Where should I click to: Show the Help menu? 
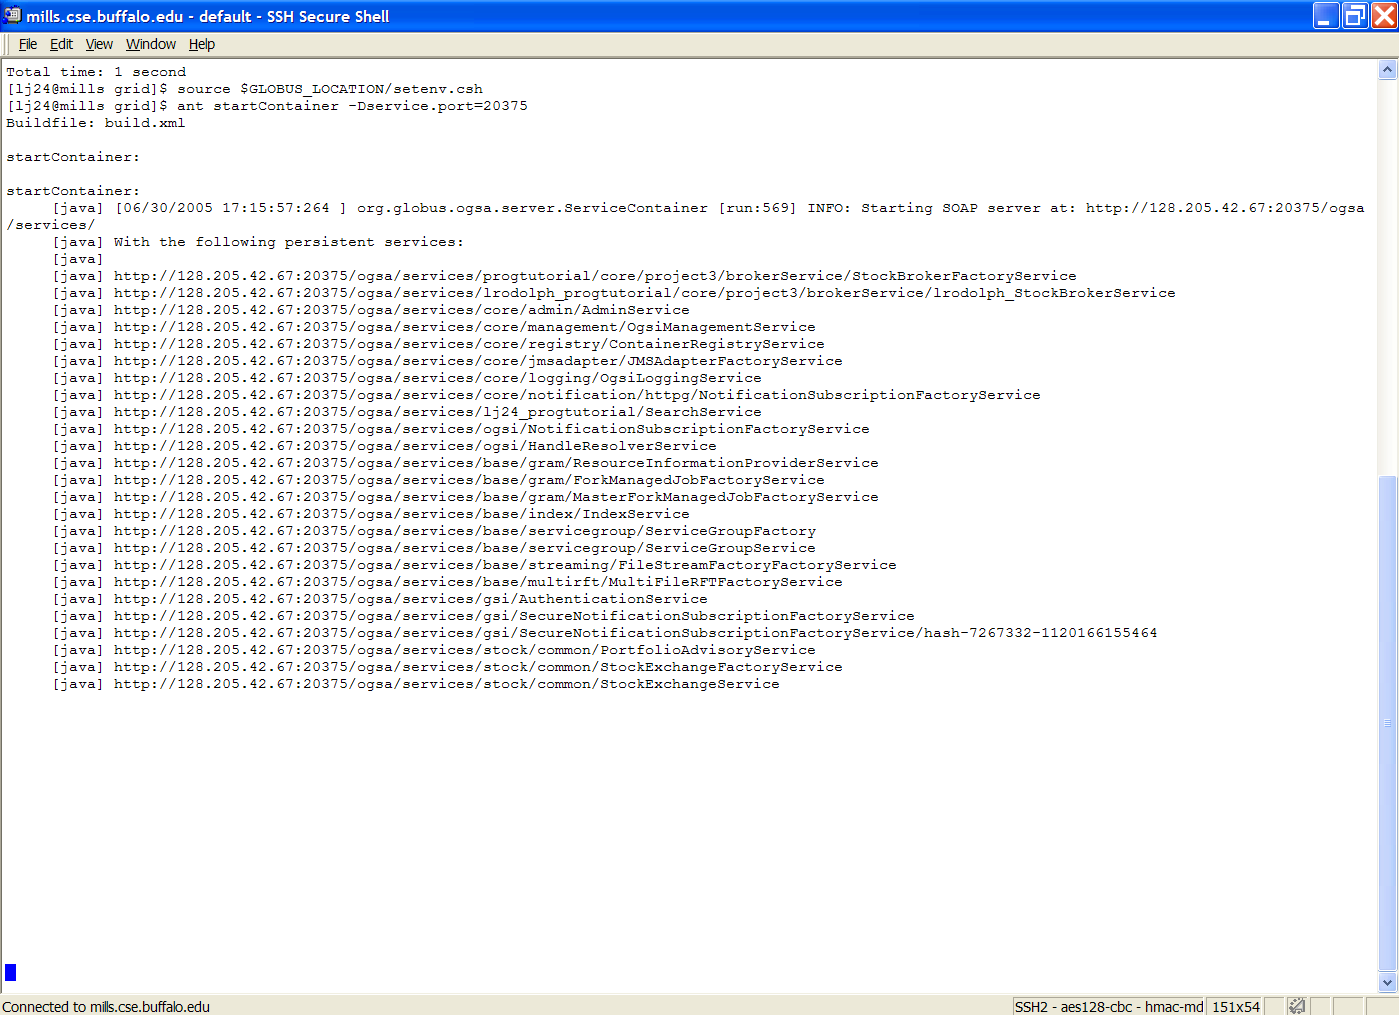pos(202,44)
